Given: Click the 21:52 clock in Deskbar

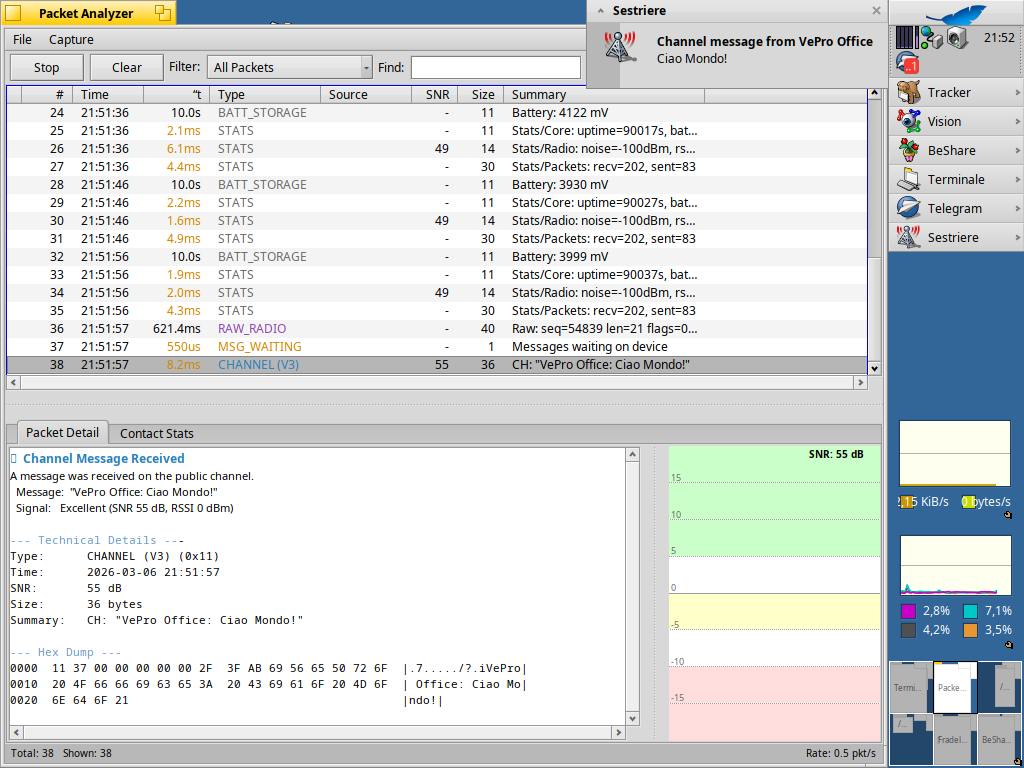Looking at the screenshot, I should 999,38.
